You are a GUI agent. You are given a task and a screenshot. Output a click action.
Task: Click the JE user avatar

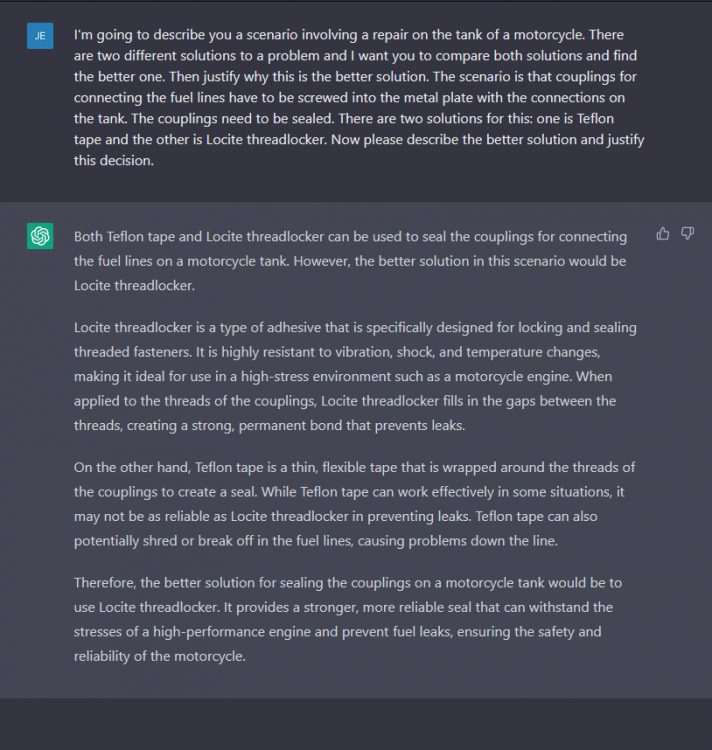pos(40,35)
